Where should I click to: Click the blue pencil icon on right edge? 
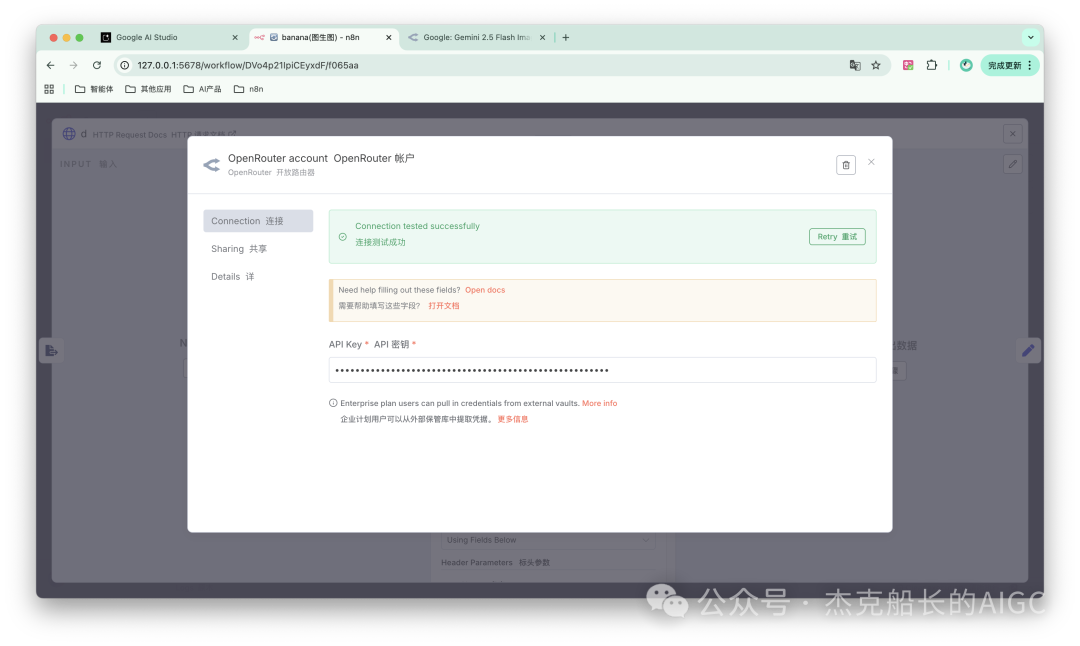1028,351
